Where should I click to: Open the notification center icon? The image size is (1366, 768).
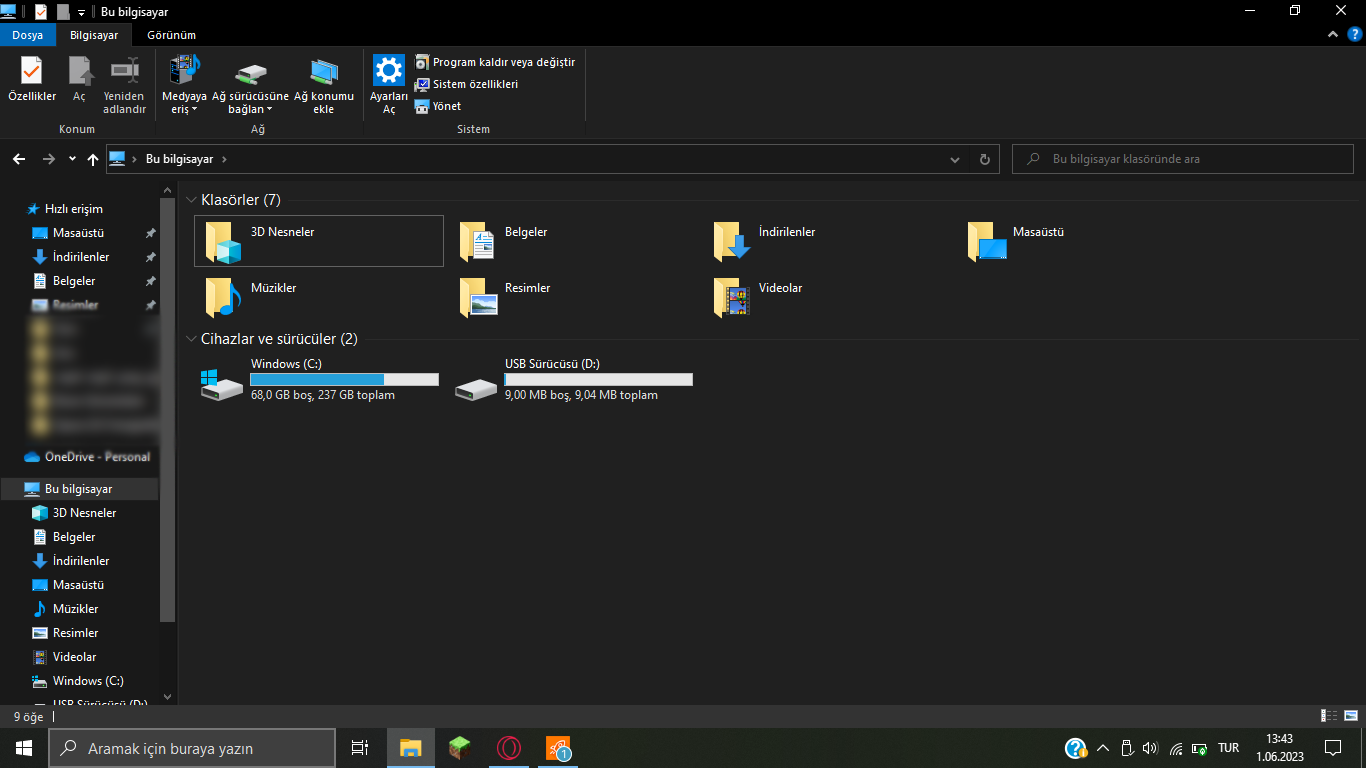point(1333,748)
